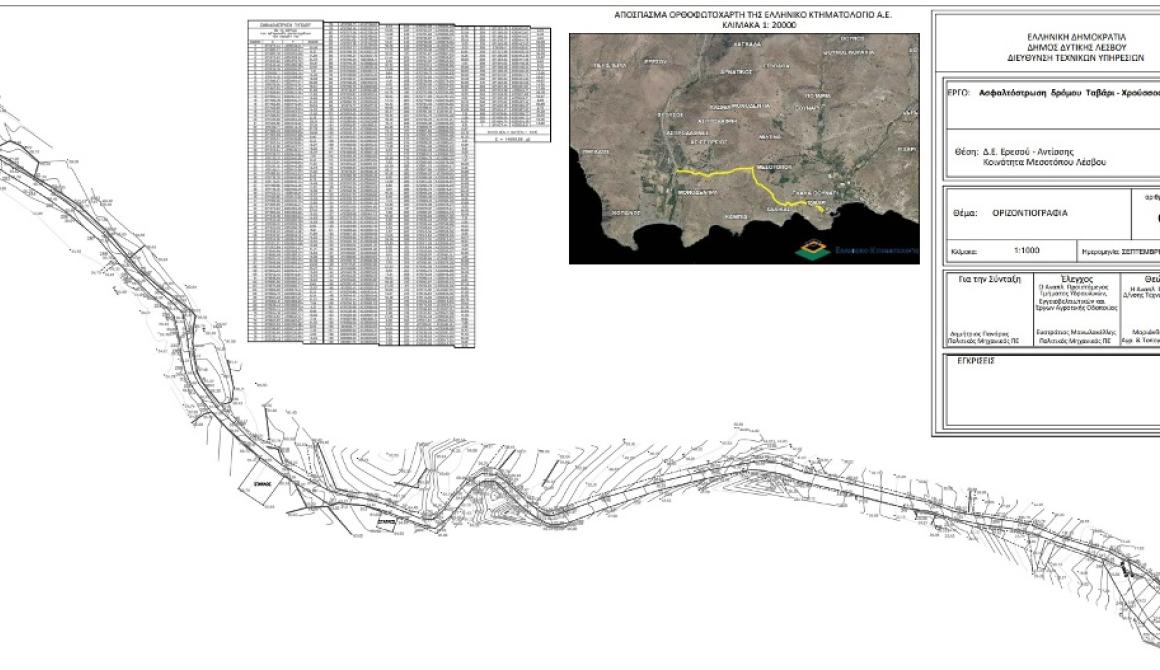Click the larger labeled building outline beside the road
Screen dimensions: 1160x670
click(263, 484)
